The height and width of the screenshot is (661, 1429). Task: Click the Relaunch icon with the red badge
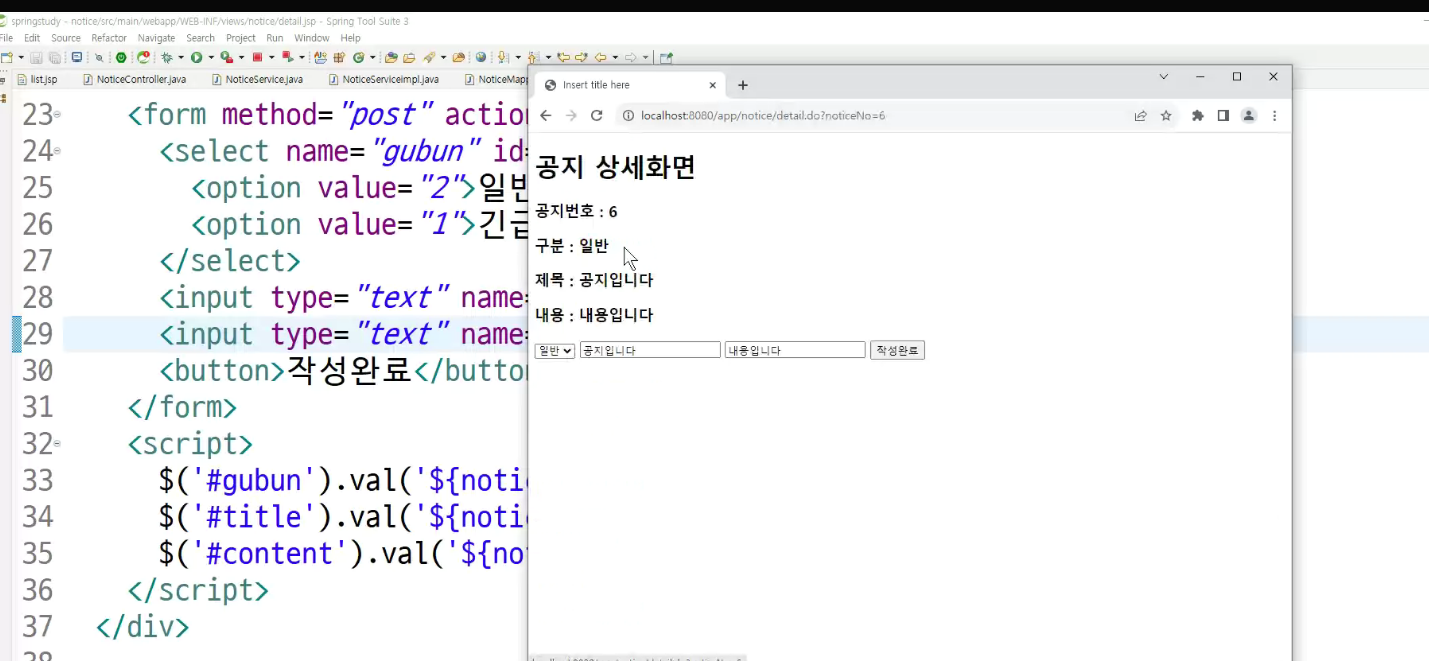coord(143,57)
